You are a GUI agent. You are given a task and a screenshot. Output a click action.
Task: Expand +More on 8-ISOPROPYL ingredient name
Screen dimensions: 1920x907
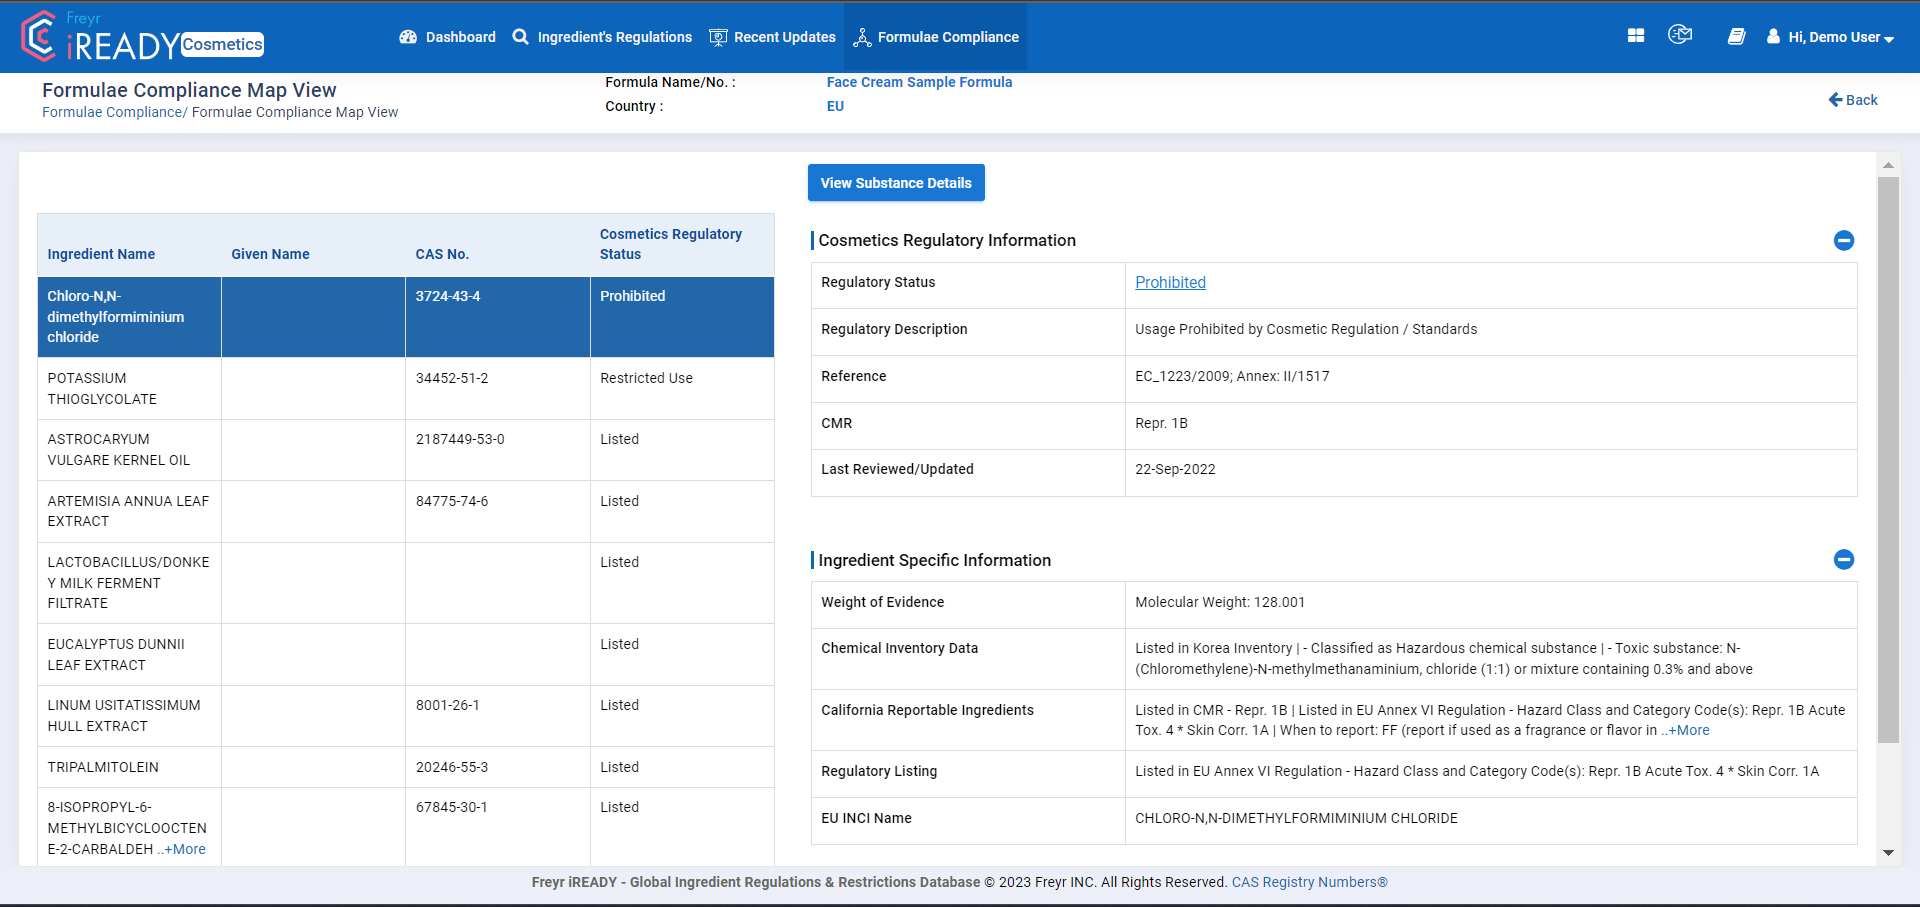(x=184, y=849)
